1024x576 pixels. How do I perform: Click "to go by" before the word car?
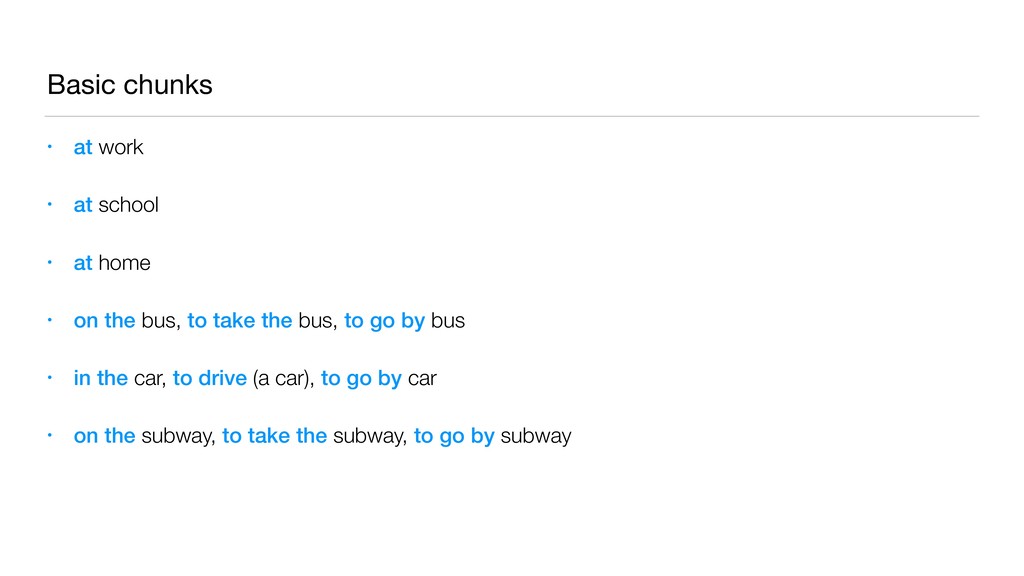point(361,379)
